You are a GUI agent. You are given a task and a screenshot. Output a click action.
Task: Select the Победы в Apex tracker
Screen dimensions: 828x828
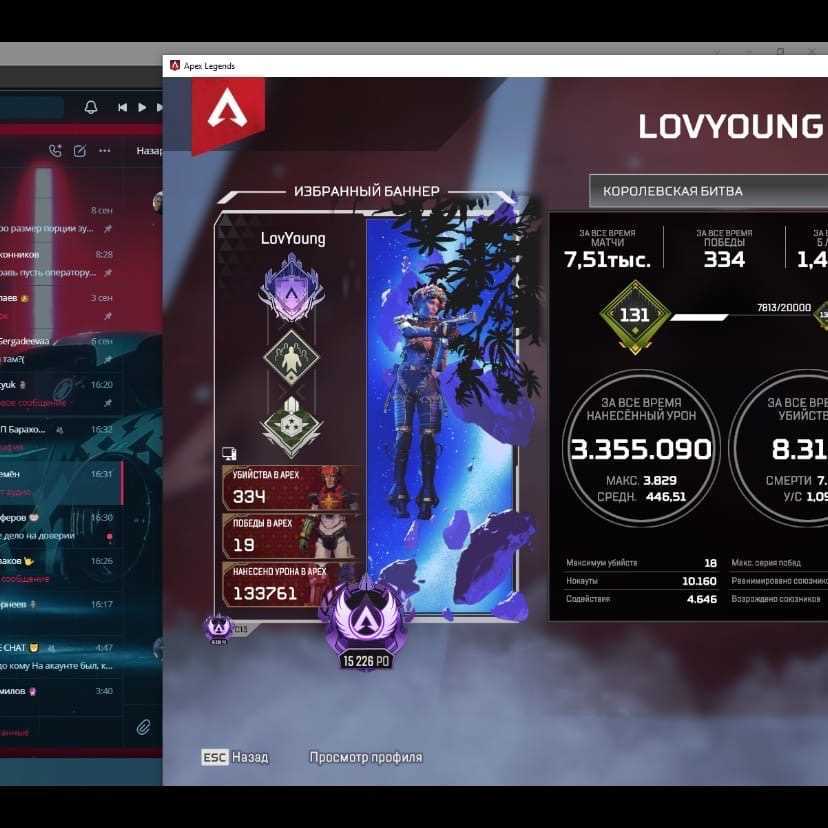(291, 536)
